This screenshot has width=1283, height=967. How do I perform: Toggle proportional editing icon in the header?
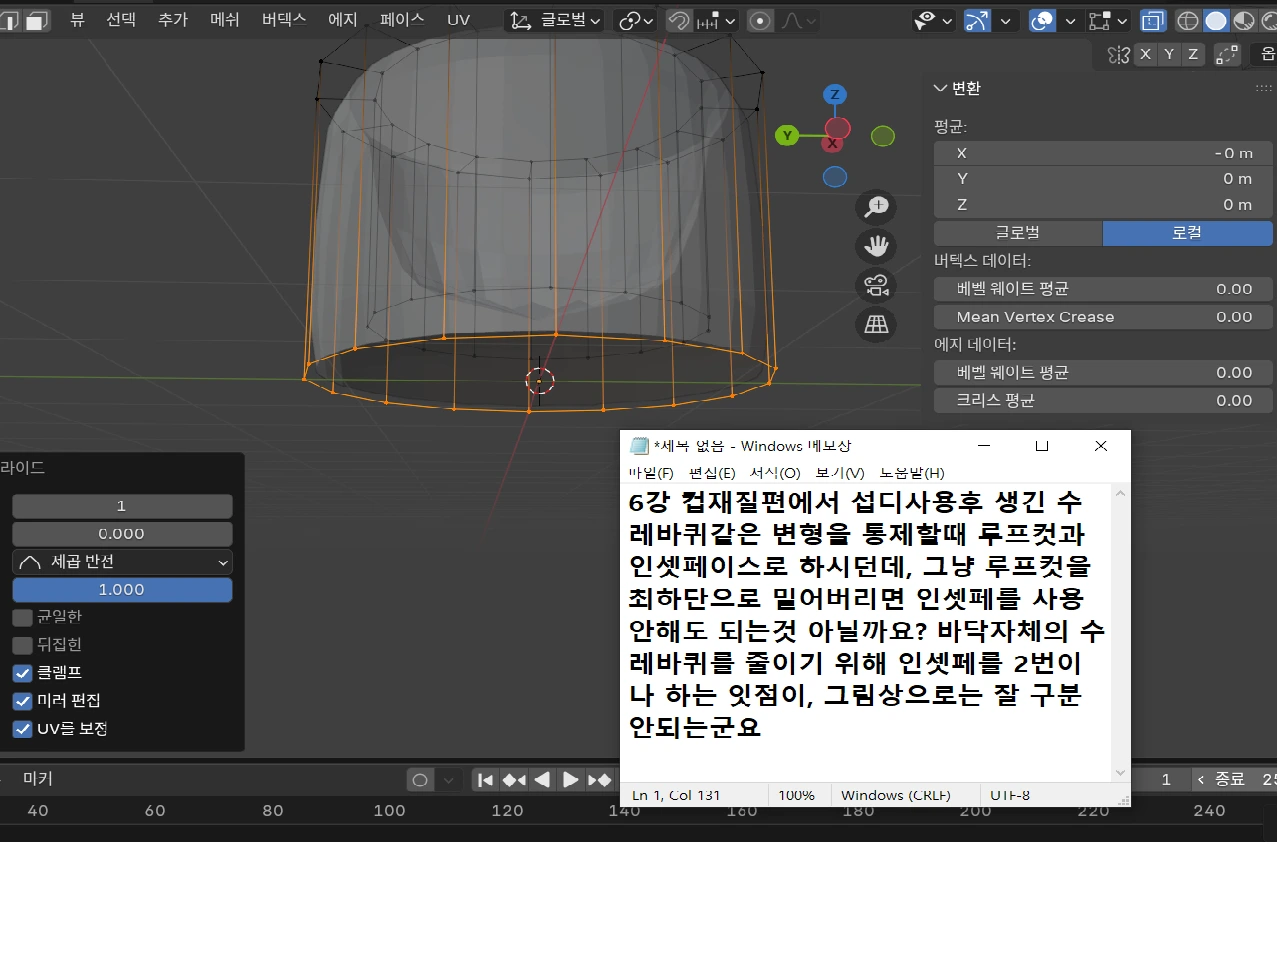760,20
